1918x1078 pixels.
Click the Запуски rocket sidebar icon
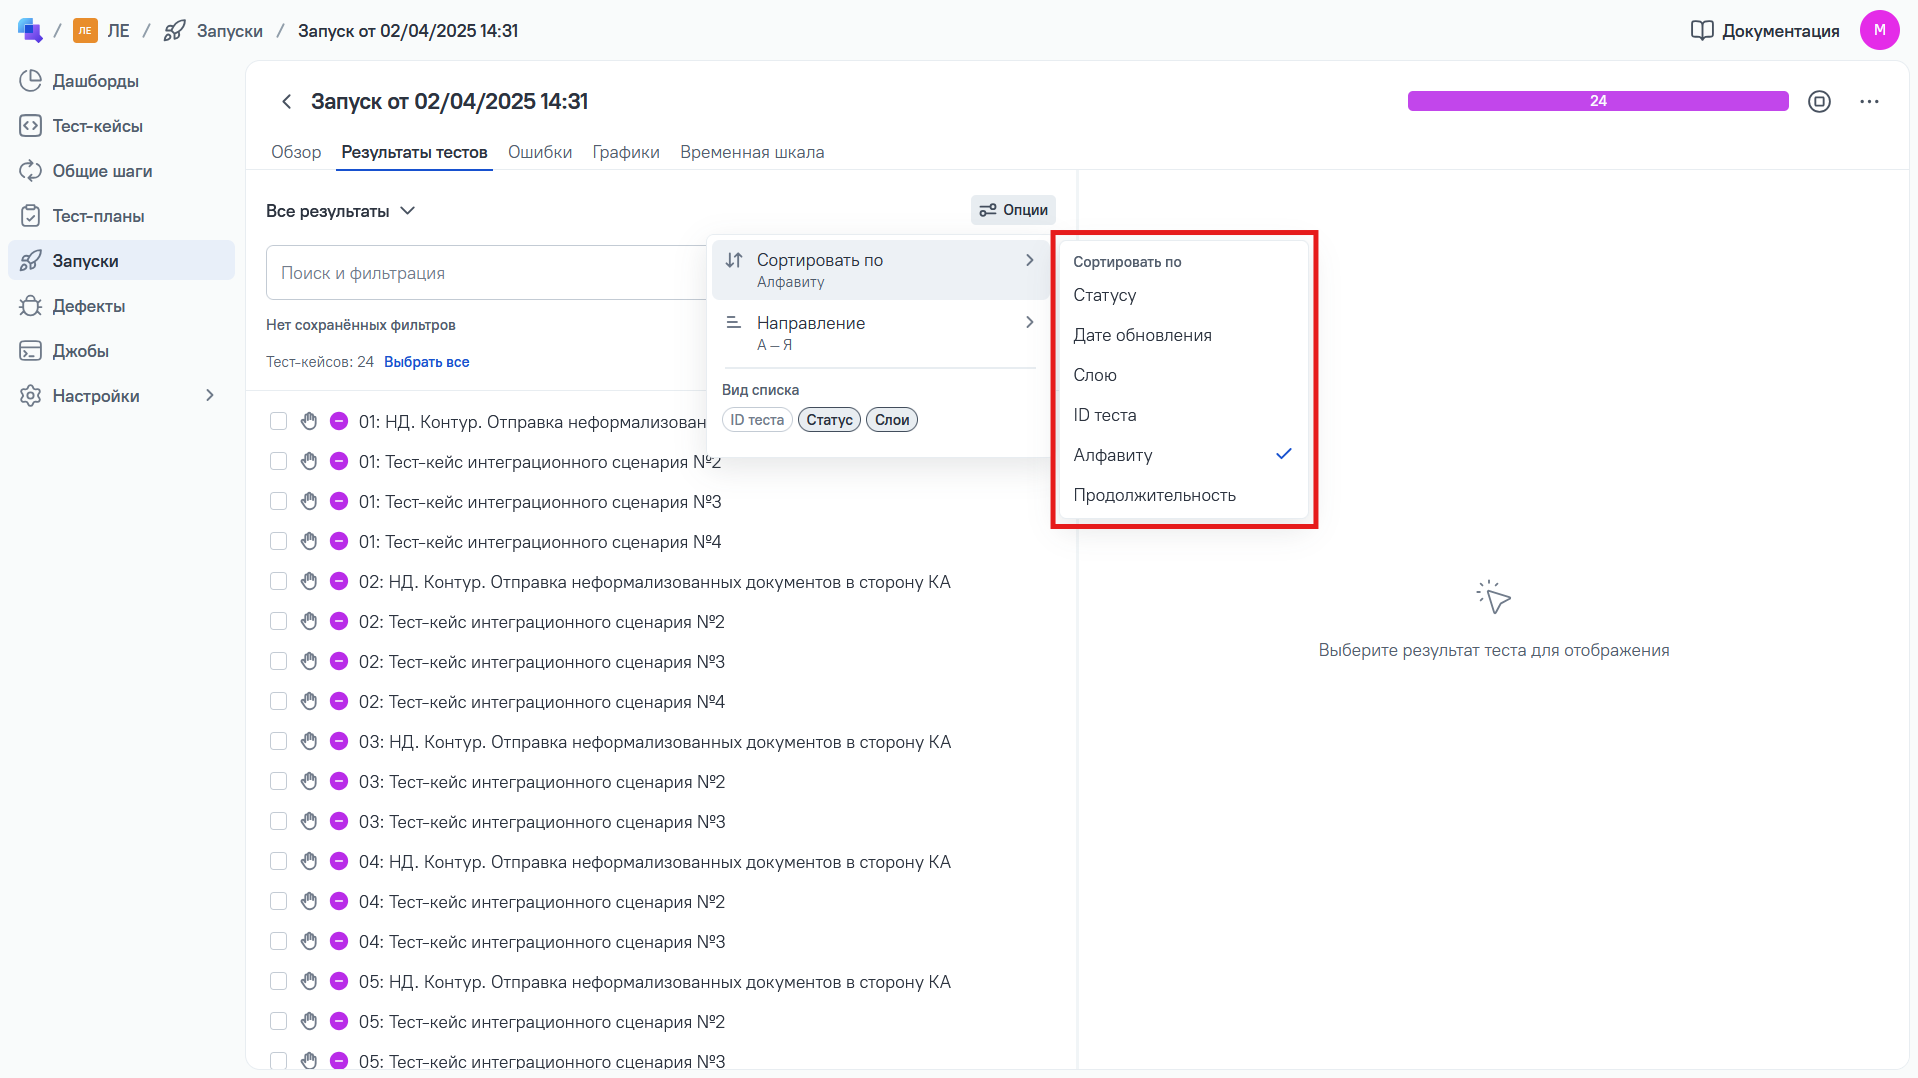point(31,261)
